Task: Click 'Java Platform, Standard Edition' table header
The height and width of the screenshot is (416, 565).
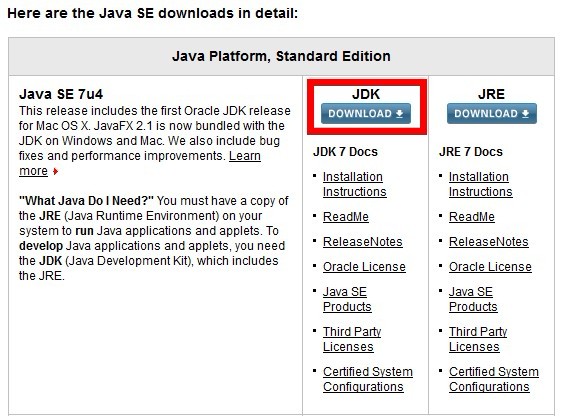Action: (x=281, y=56)
